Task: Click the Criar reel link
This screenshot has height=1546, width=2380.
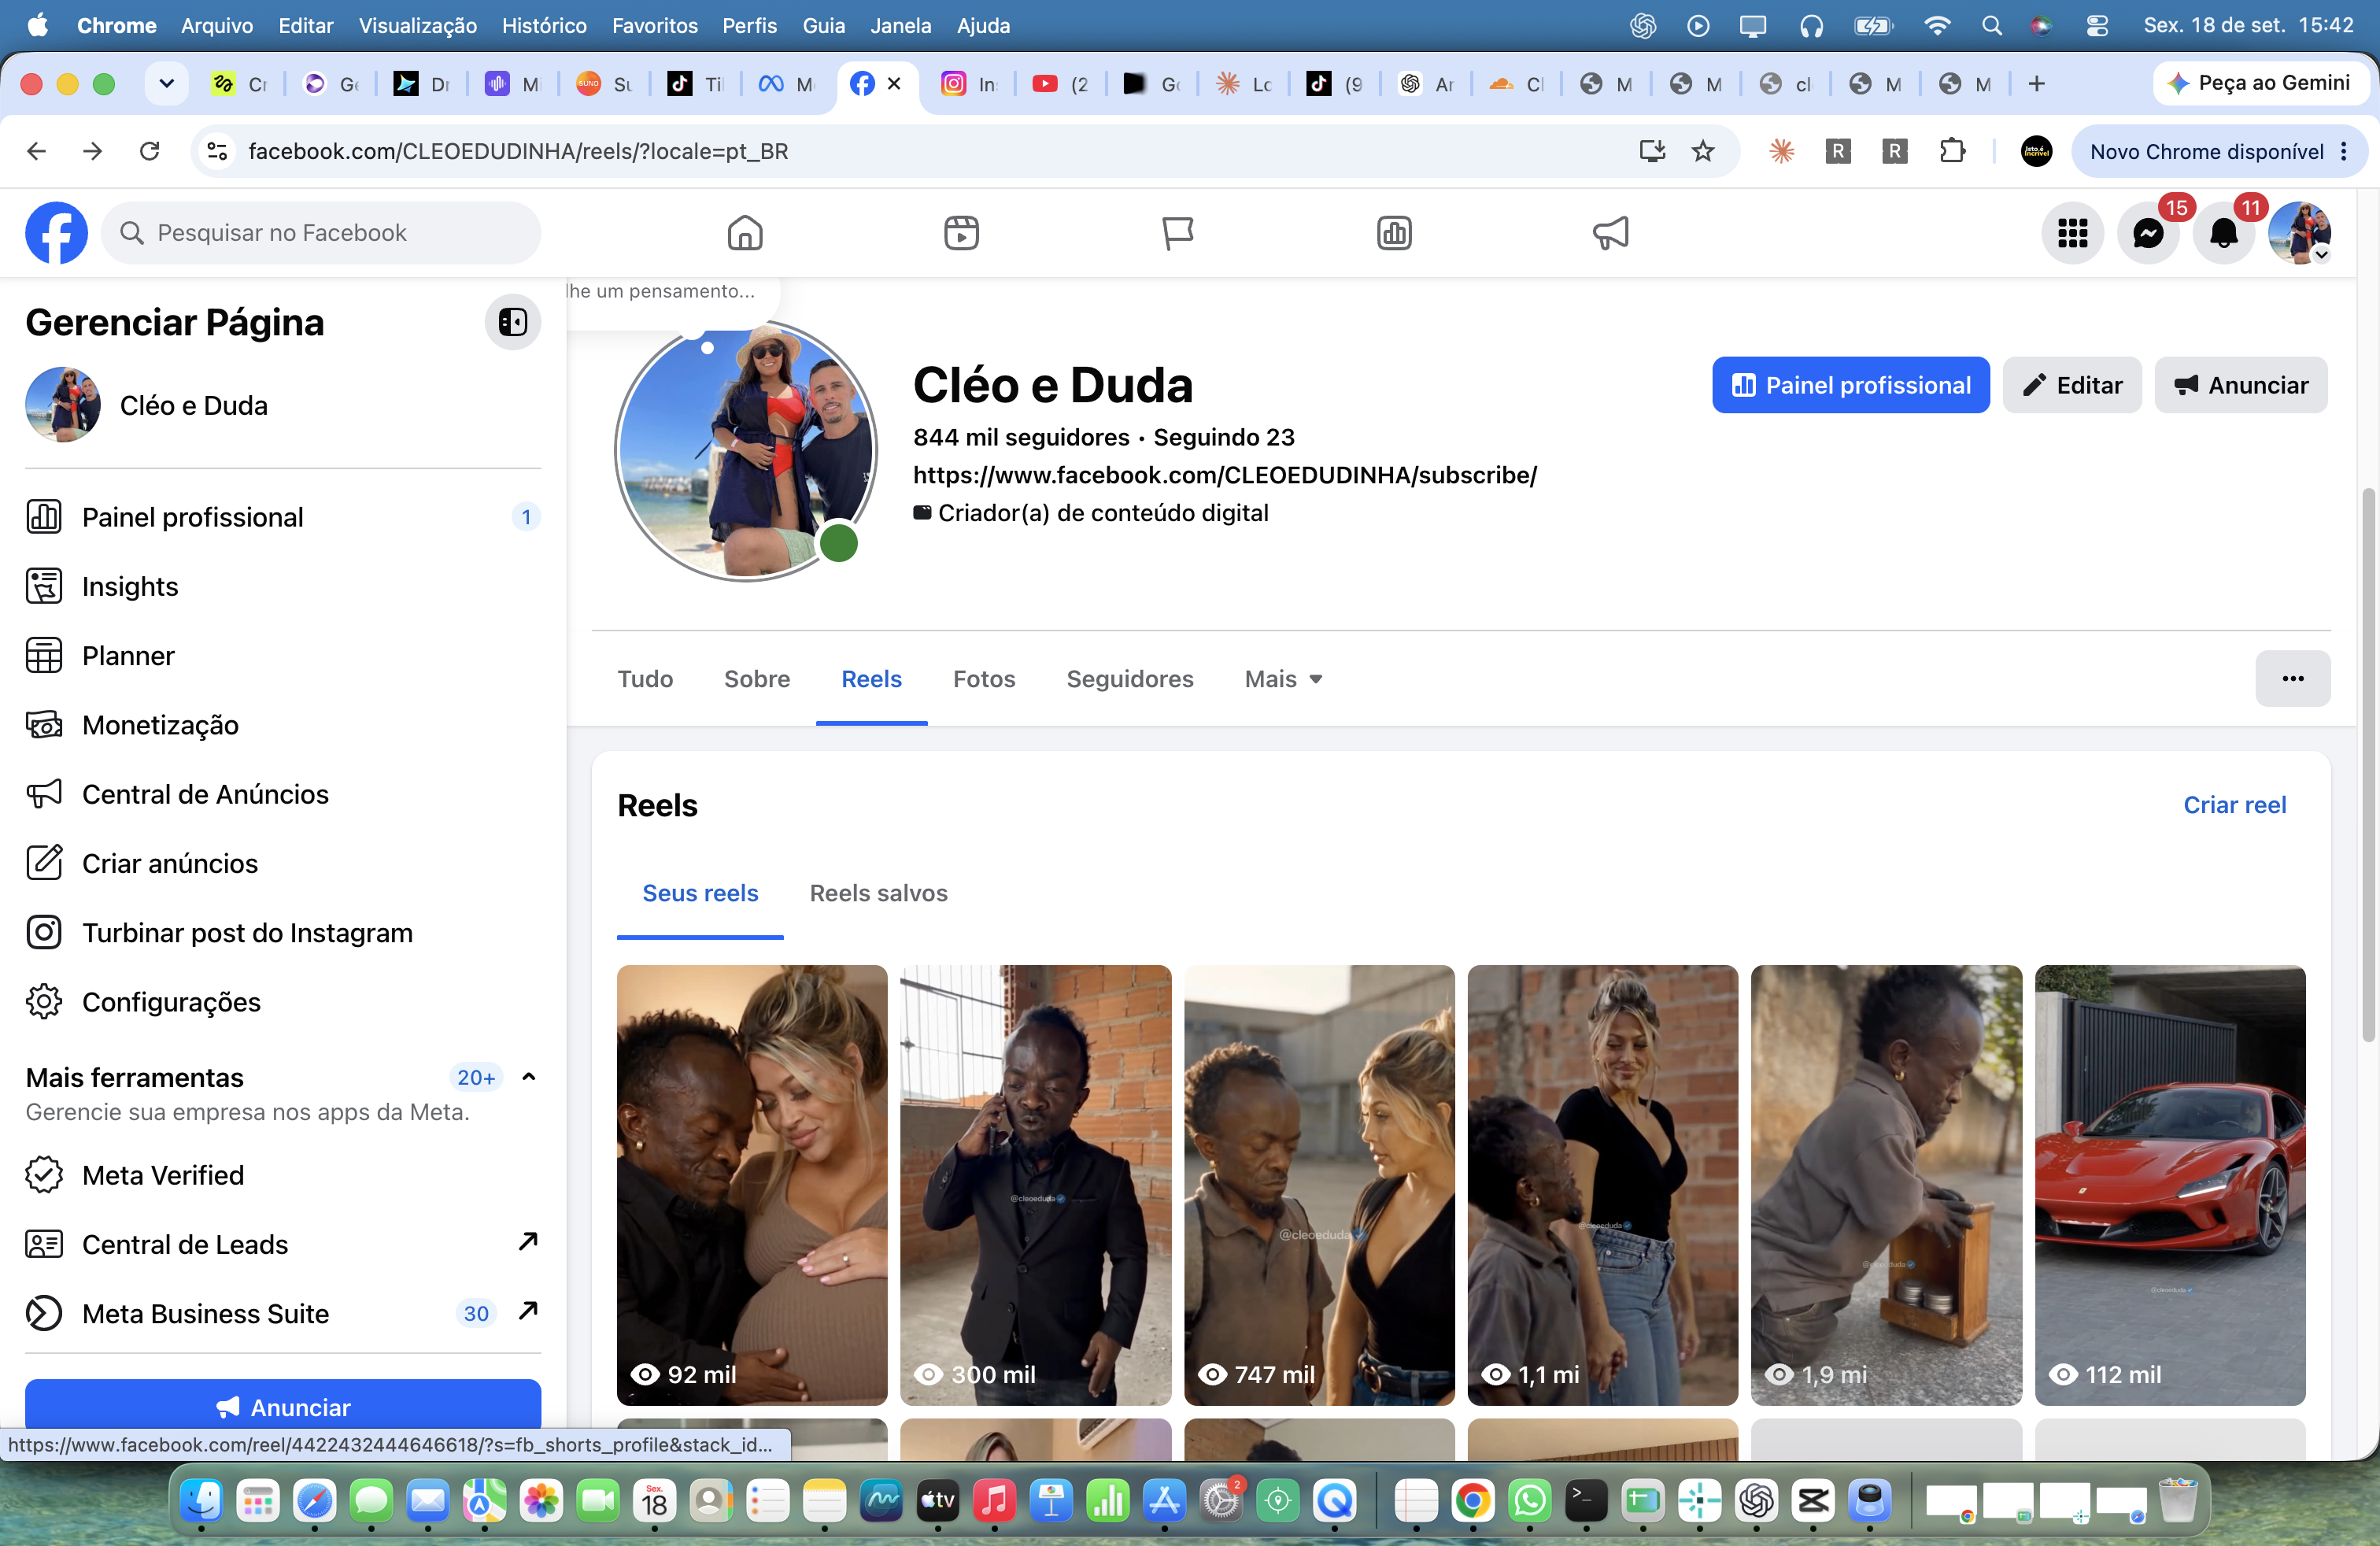Action: click(x=2234, y=805)
